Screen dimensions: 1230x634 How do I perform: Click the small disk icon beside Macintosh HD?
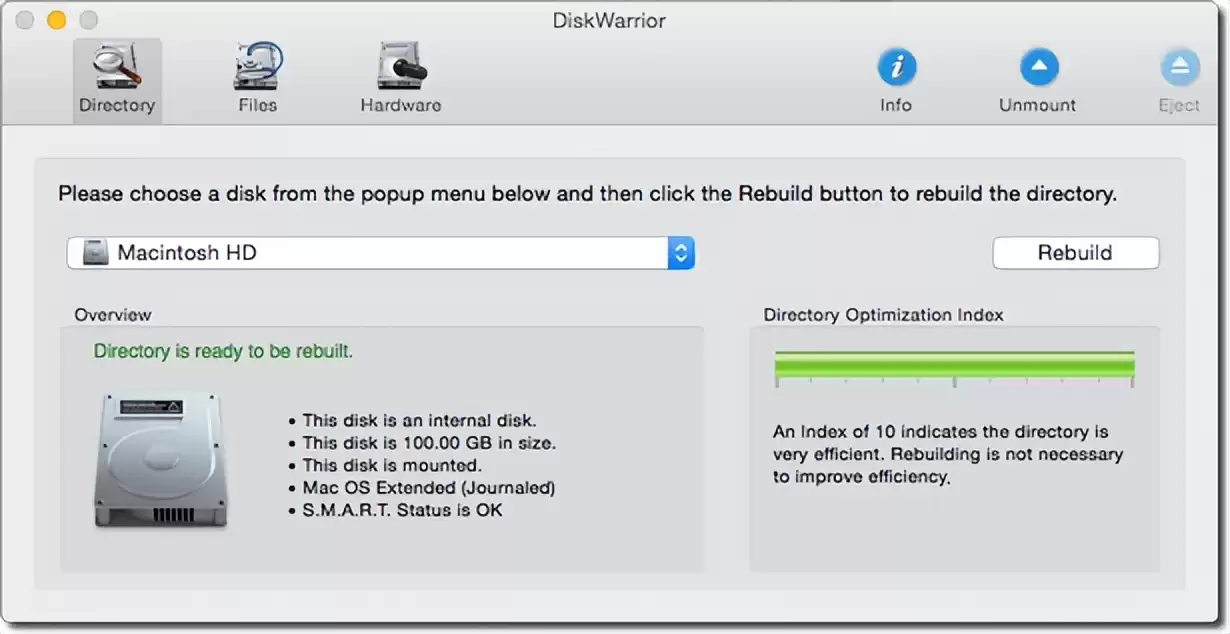[x=95, y=253]
